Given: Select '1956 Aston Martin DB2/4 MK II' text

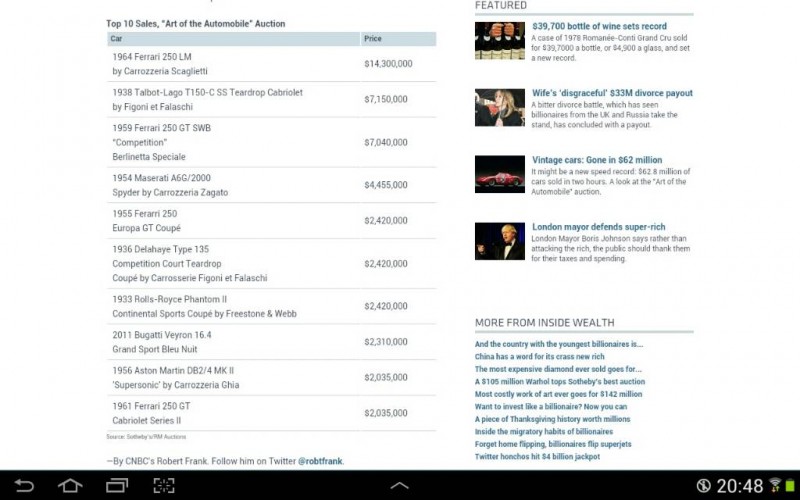Looking at the screenshot, I should click(x=173, y=370).
